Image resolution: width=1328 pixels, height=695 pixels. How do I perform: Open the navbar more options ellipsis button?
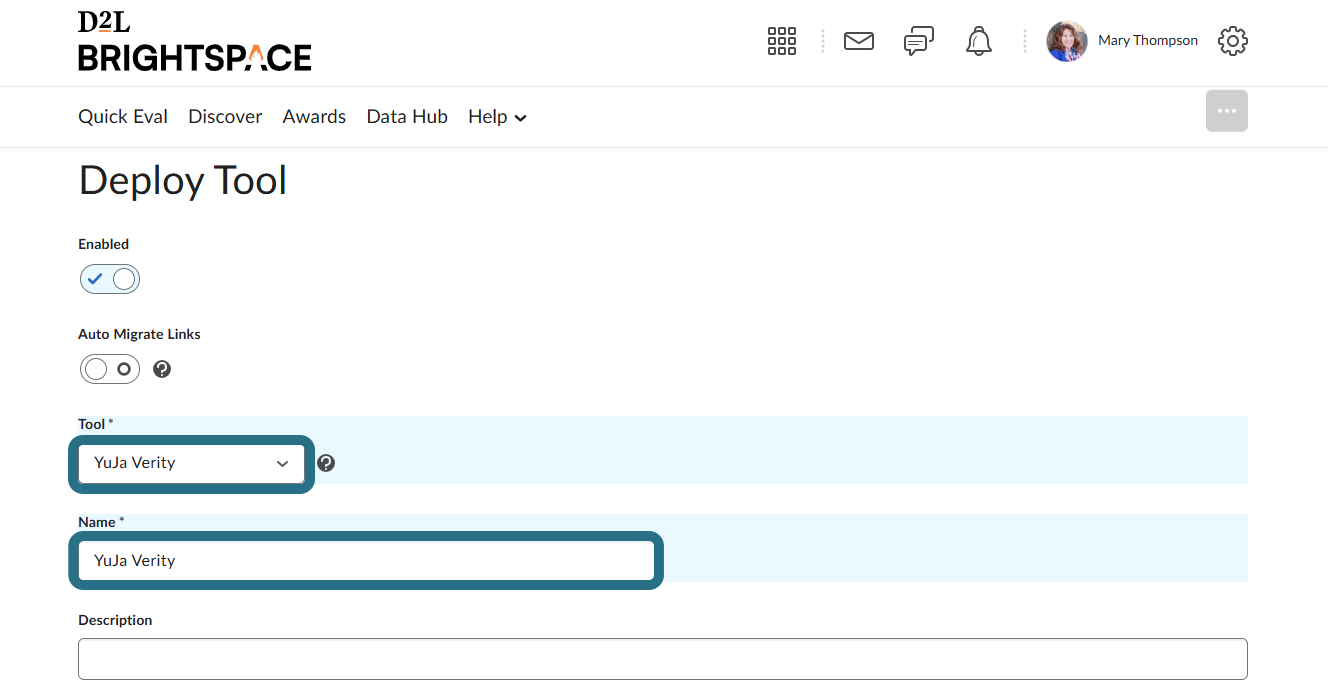tap(1227, 111)
